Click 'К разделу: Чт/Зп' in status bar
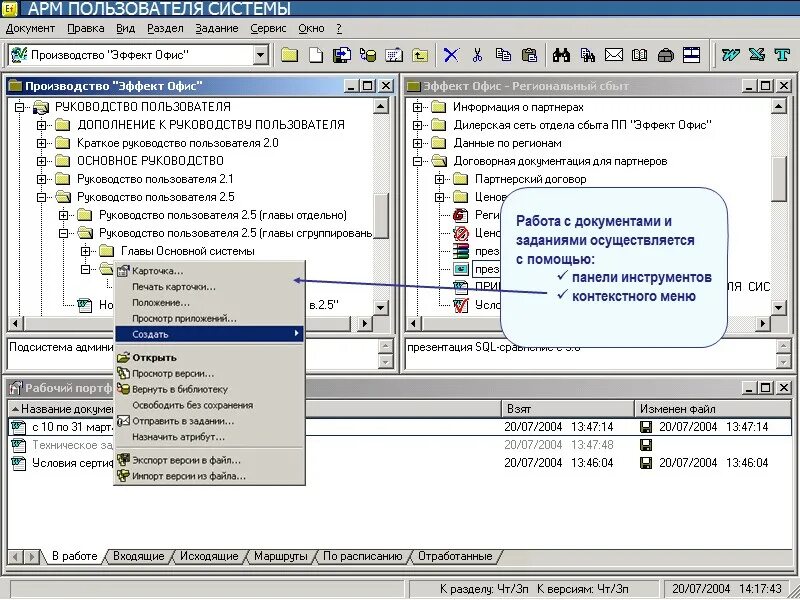 pyautogui.click(x=485, y=589)
